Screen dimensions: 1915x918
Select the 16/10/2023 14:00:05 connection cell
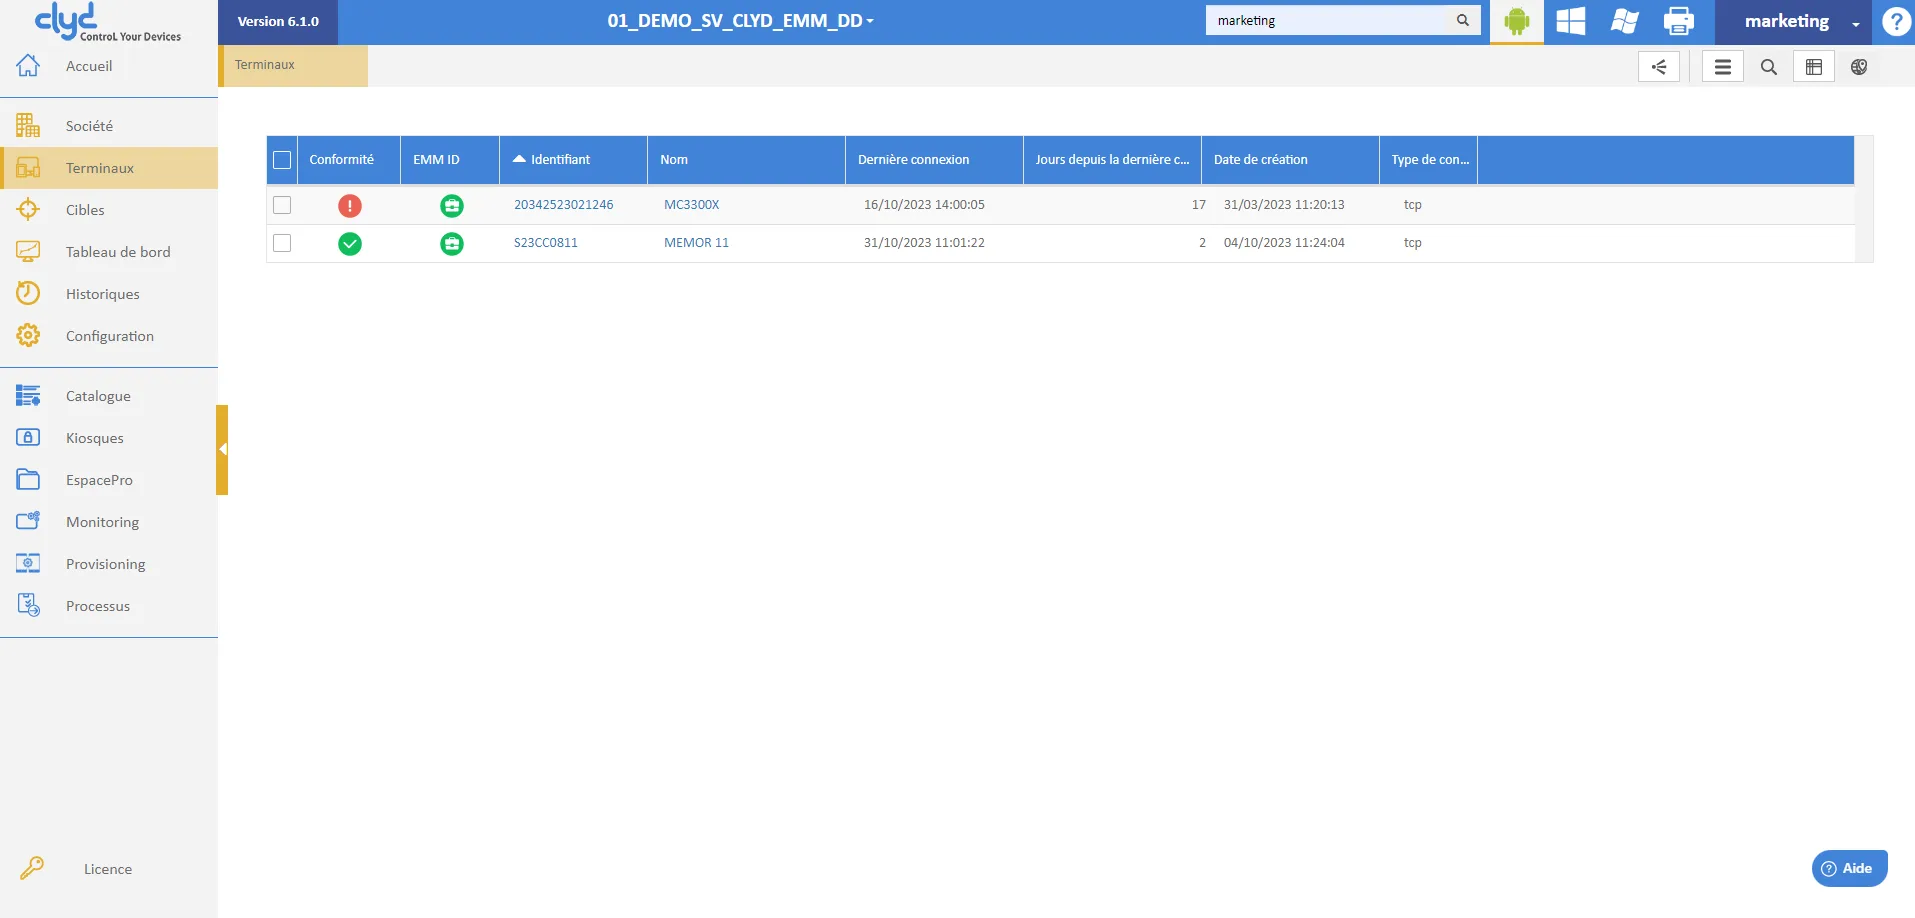coord(924,205)
